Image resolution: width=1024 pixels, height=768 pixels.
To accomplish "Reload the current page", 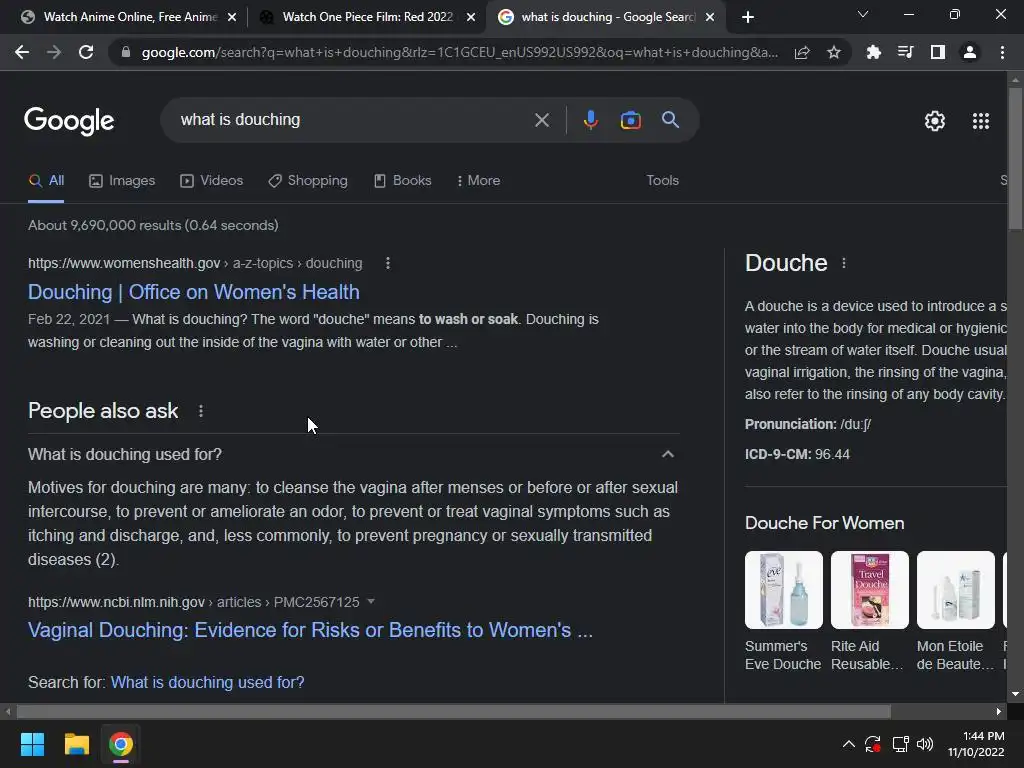I will coord(86,52).
